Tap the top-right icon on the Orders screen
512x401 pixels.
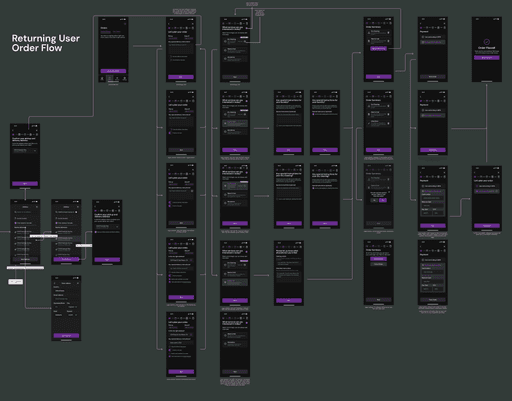[125, 24]
